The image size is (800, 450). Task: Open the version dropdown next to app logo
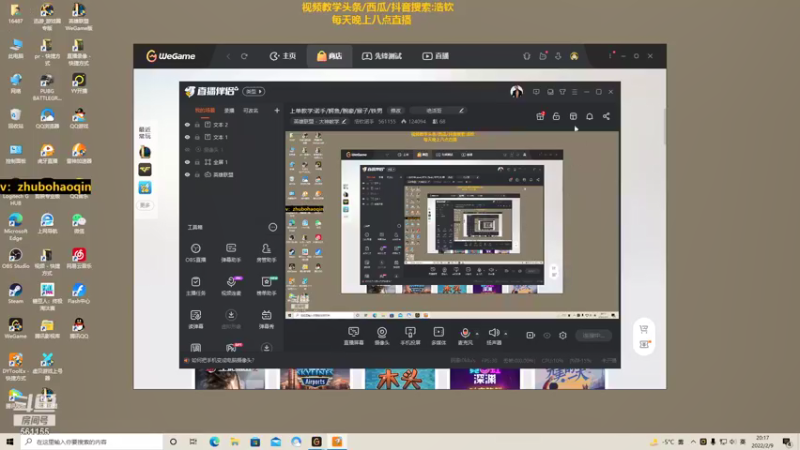[x=254, y=92]
